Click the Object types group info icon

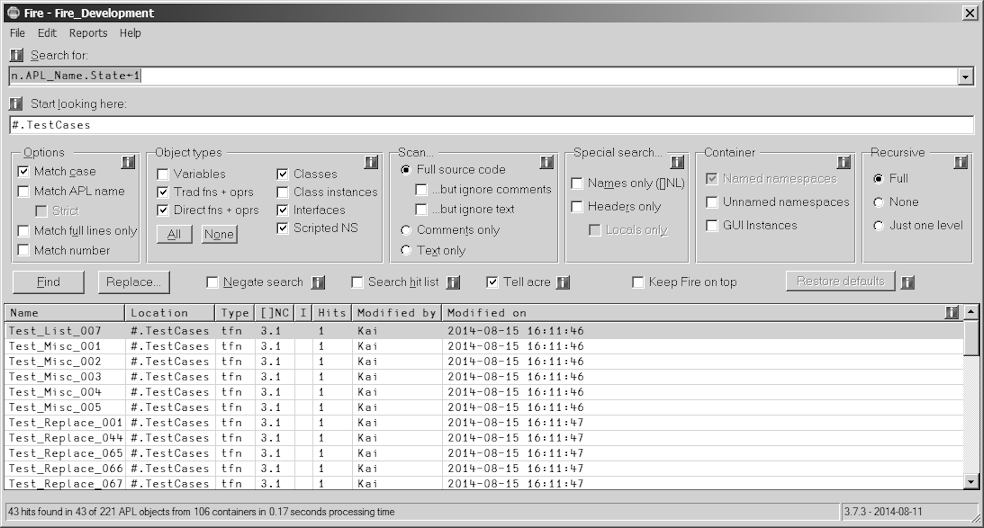point(372,163)
